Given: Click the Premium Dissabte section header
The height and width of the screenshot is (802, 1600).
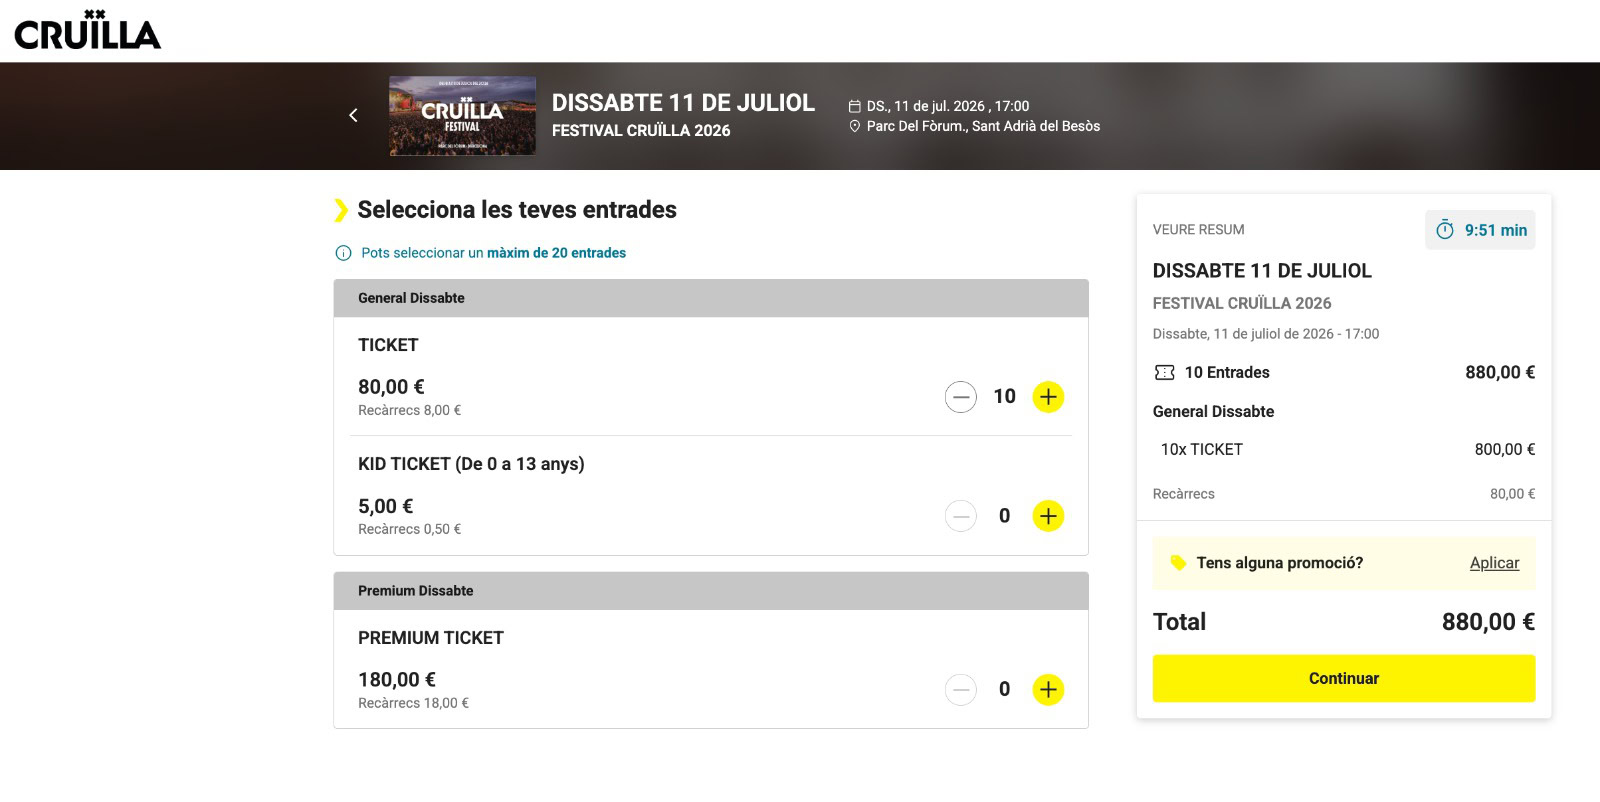Looking at the screenshot, I should point(710,591).
